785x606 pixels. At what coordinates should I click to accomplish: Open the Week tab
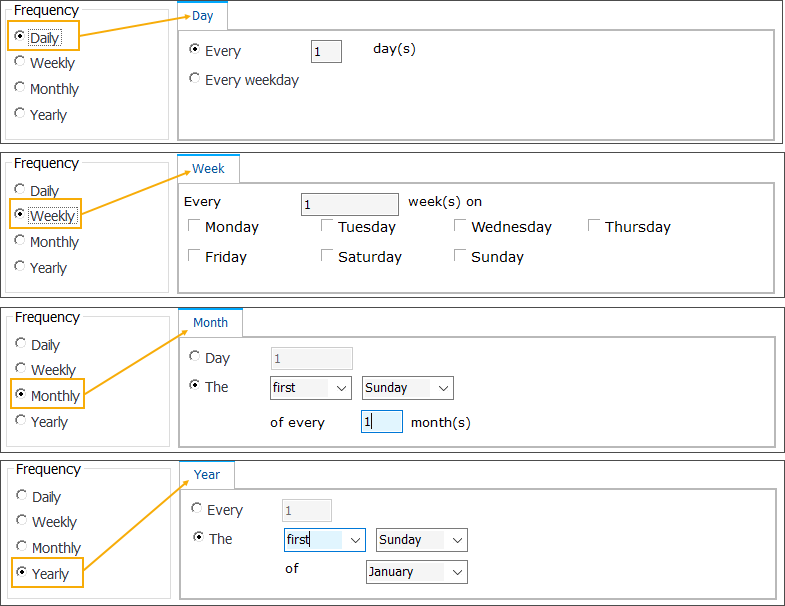point(208,169)
